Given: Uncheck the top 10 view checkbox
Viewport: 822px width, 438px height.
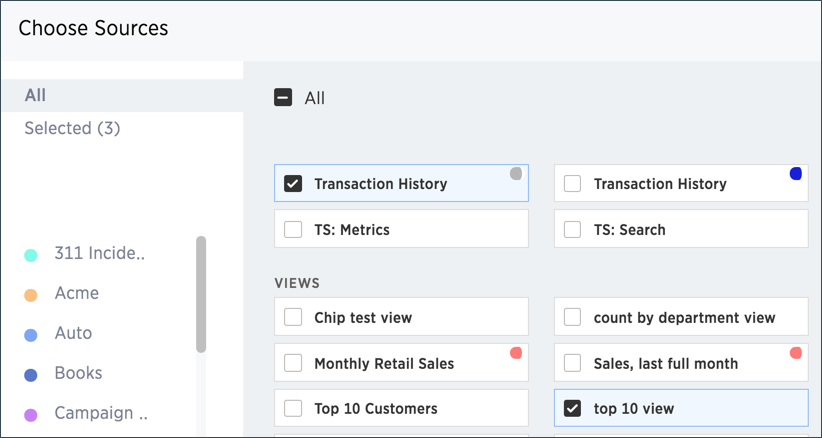Looking at the screenshot, I should click(x=573, y=408).
